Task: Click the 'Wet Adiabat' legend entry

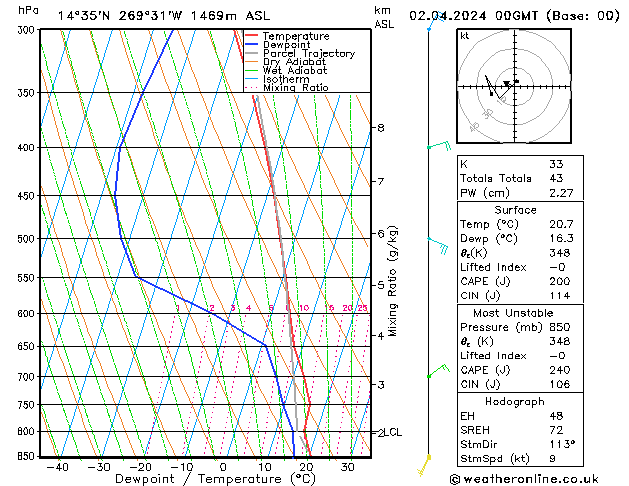Action: 295,70
